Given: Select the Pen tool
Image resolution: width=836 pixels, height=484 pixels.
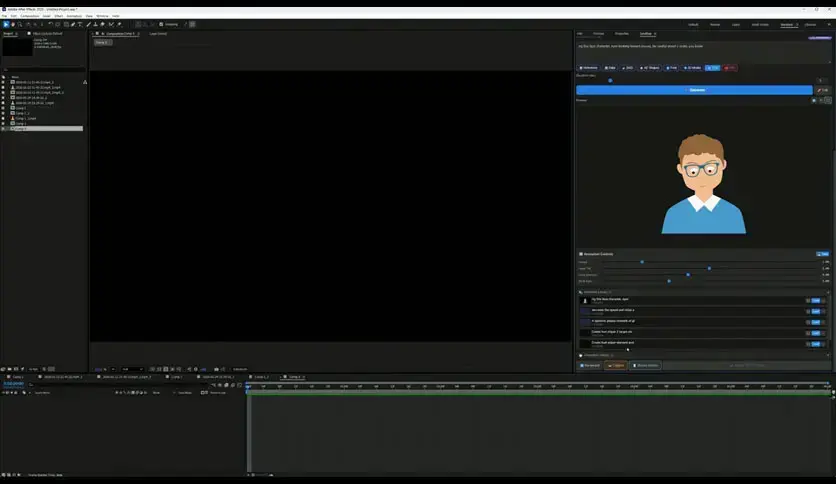Looking at the screenshot, I should click(x=73, y=24).
